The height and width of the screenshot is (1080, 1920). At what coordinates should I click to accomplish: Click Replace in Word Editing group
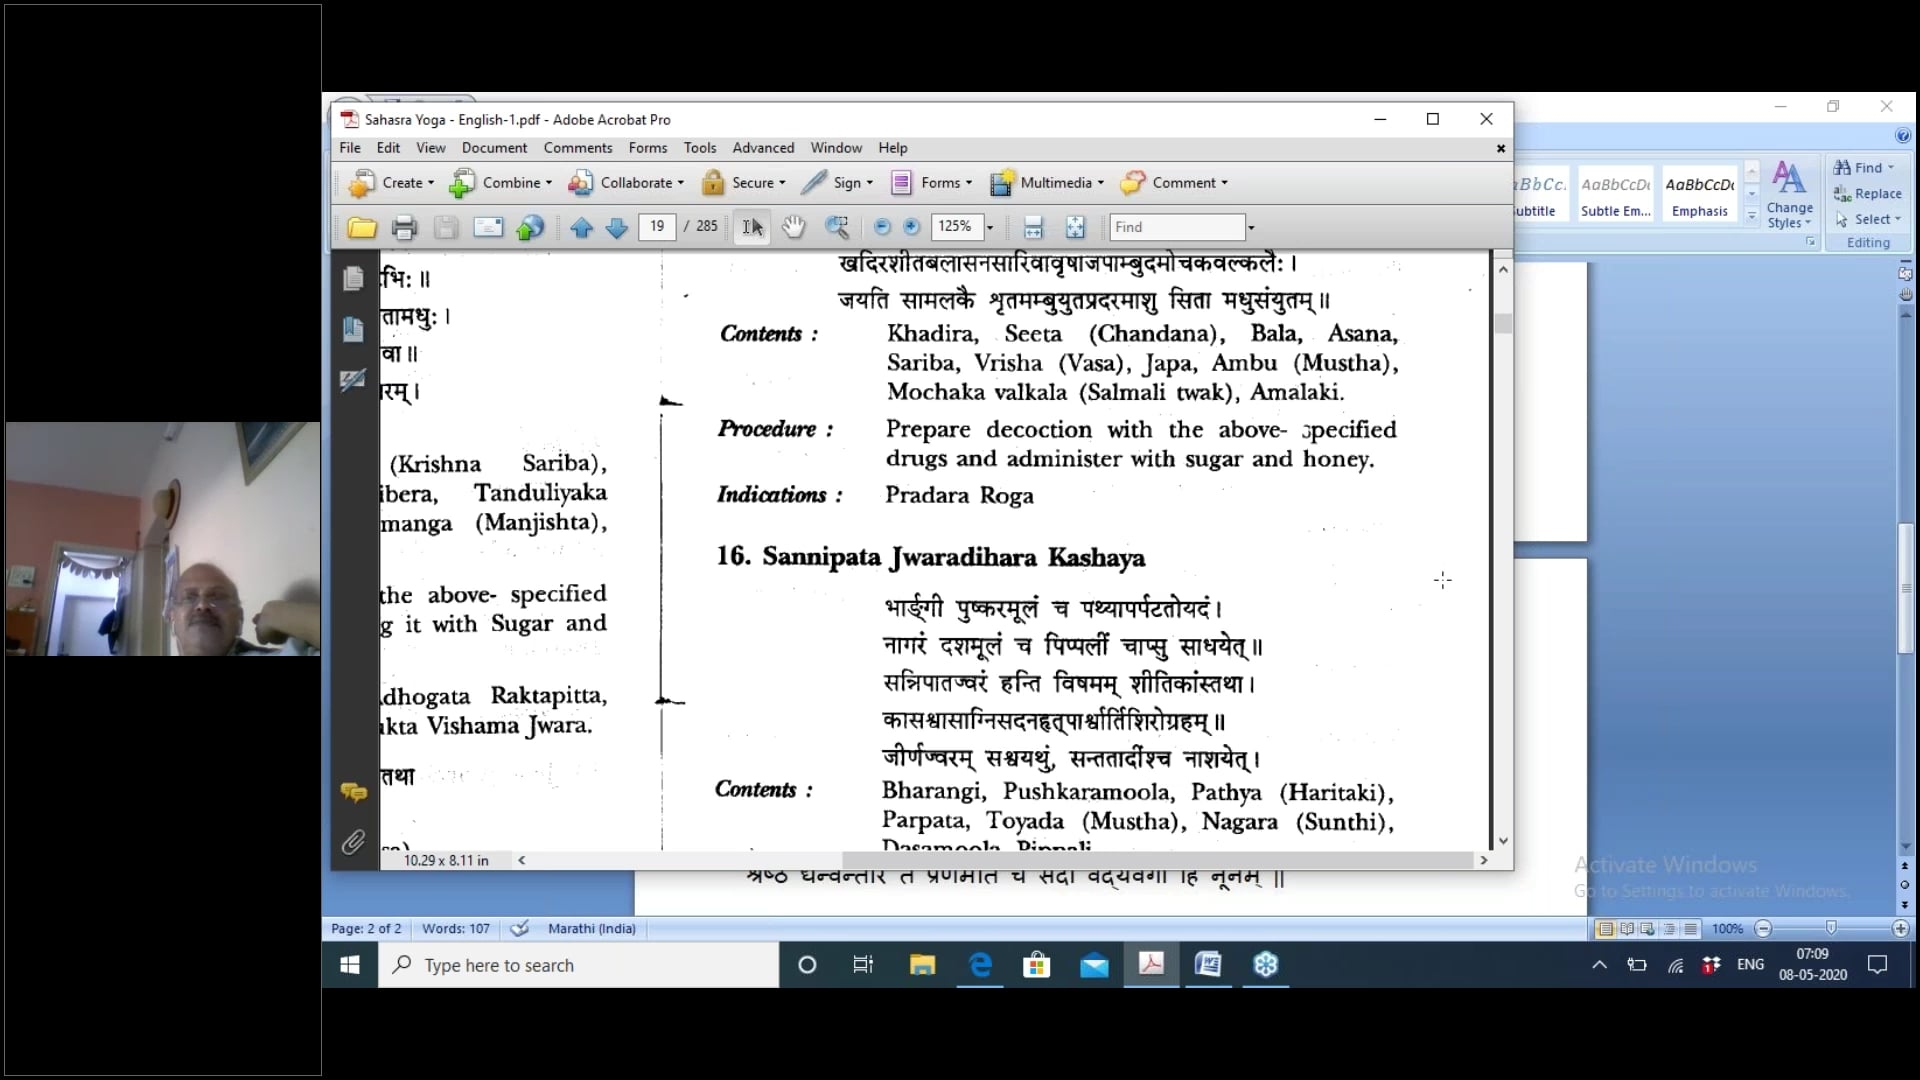1868,194
